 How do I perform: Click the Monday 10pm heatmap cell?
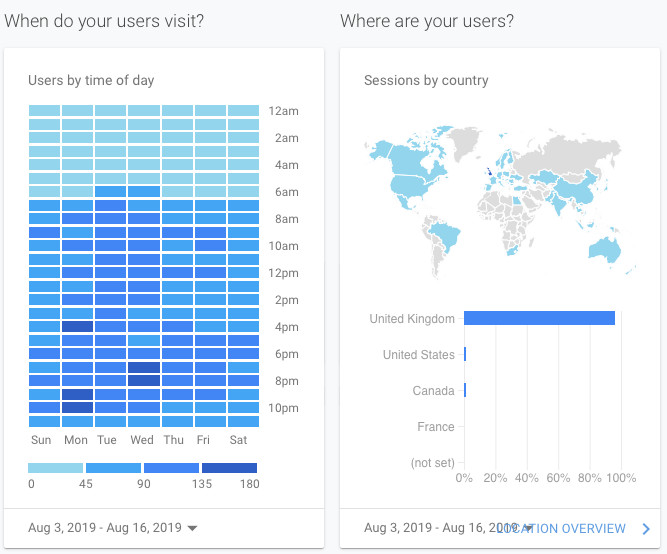tap(78, 407)
